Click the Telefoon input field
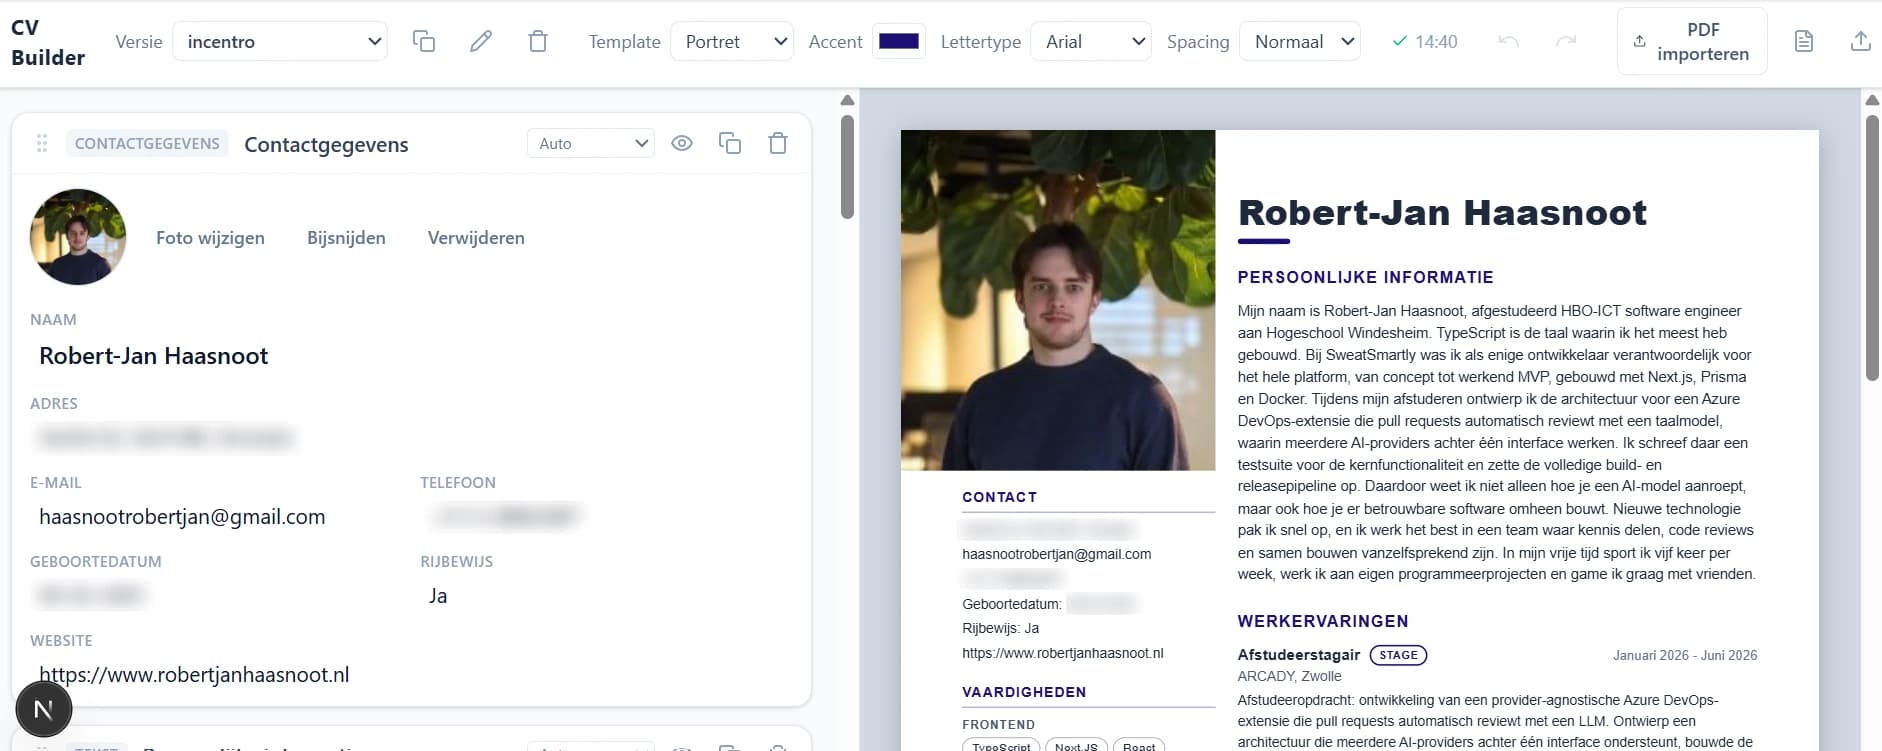The image size is (1882, 751). pyautogui.click(x=606, y=517)
